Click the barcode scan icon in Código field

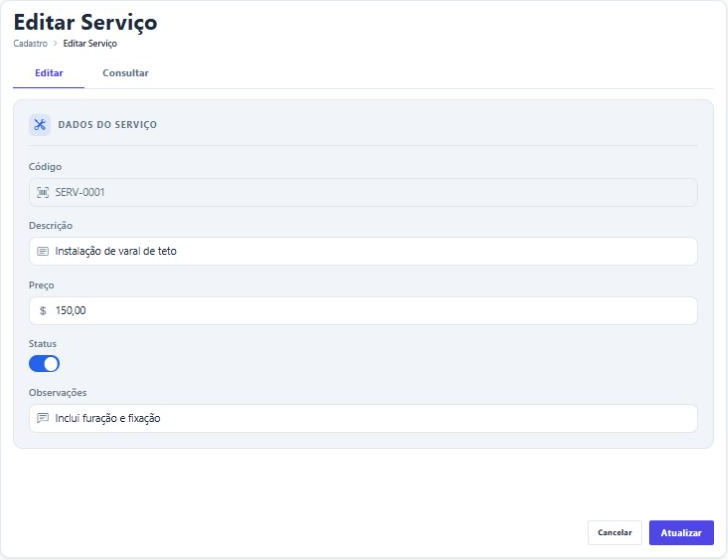[x=43, y=192]
